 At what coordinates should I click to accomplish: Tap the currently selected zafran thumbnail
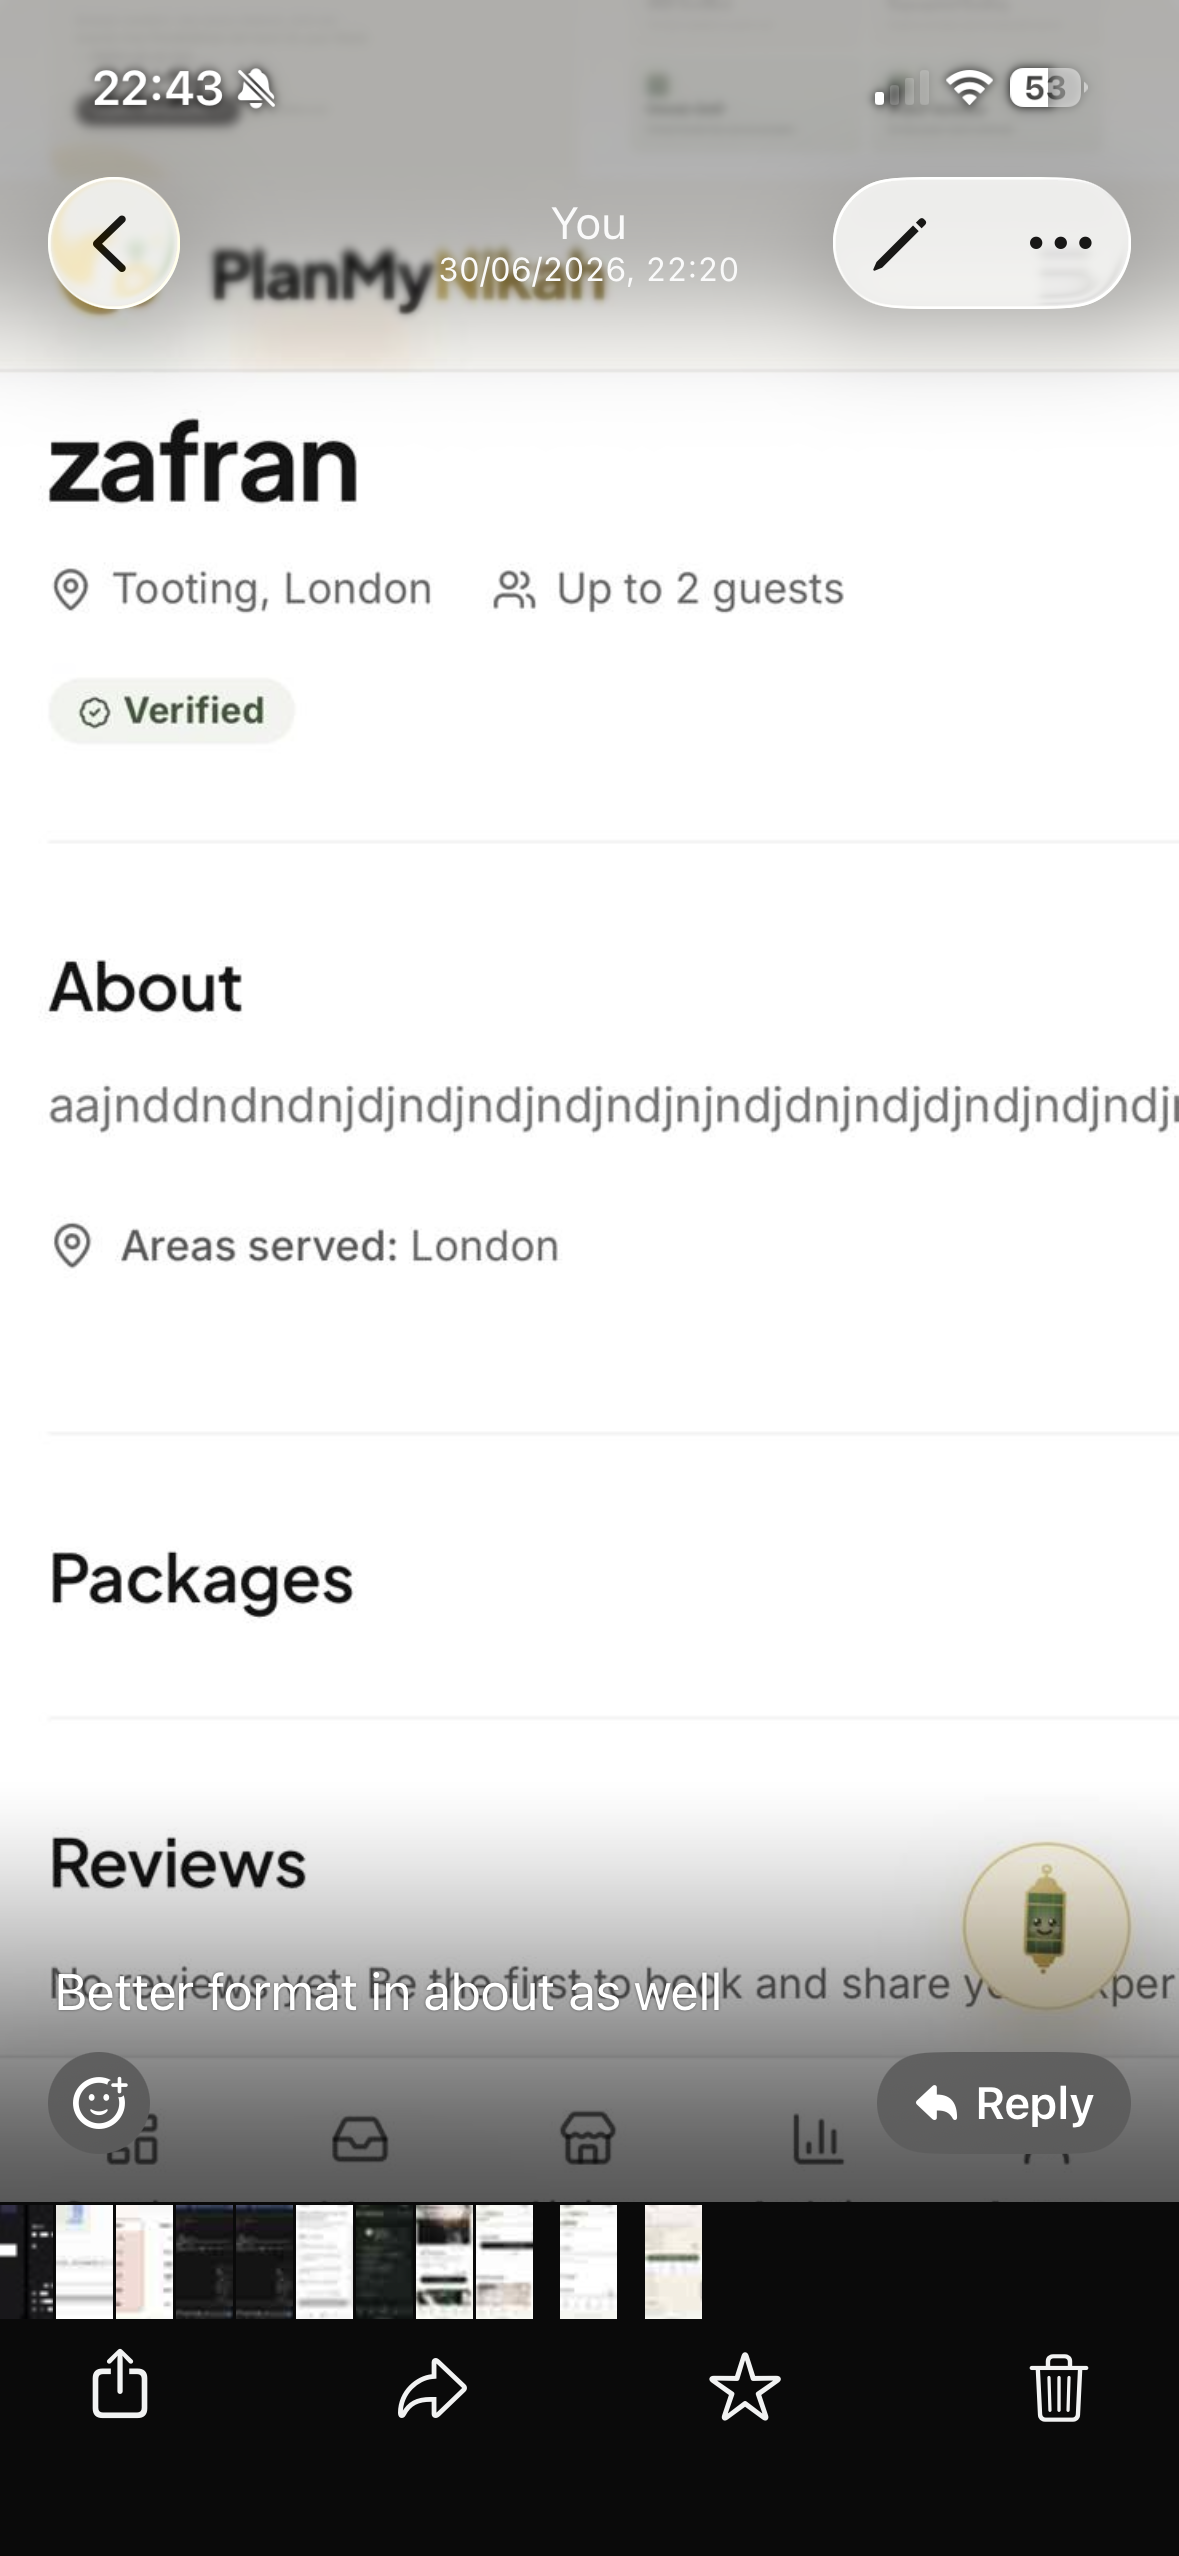point(588,2261)
